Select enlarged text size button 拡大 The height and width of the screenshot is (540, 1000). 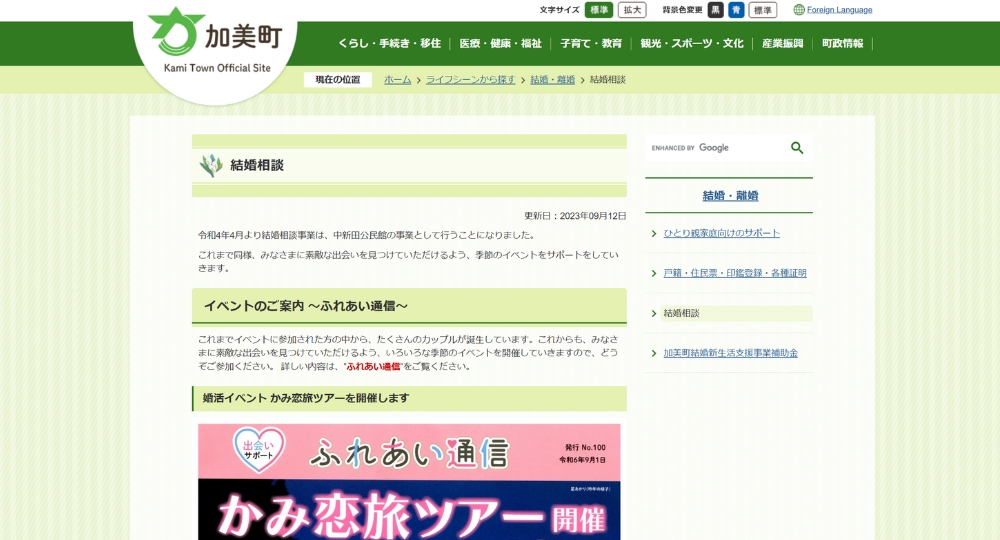632,10
